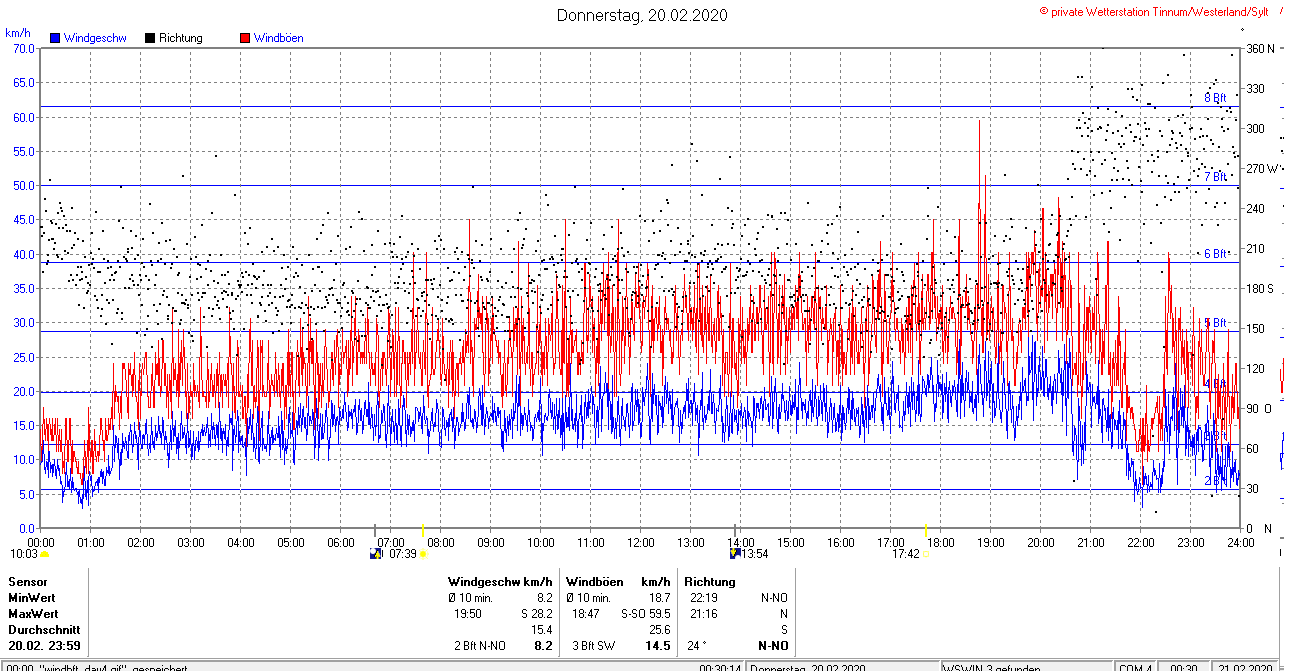Image resolution: width=1310 pixels, height=671 pixels.
Task: Click the 18:47 max gust time entry
Action: [585, 613]
